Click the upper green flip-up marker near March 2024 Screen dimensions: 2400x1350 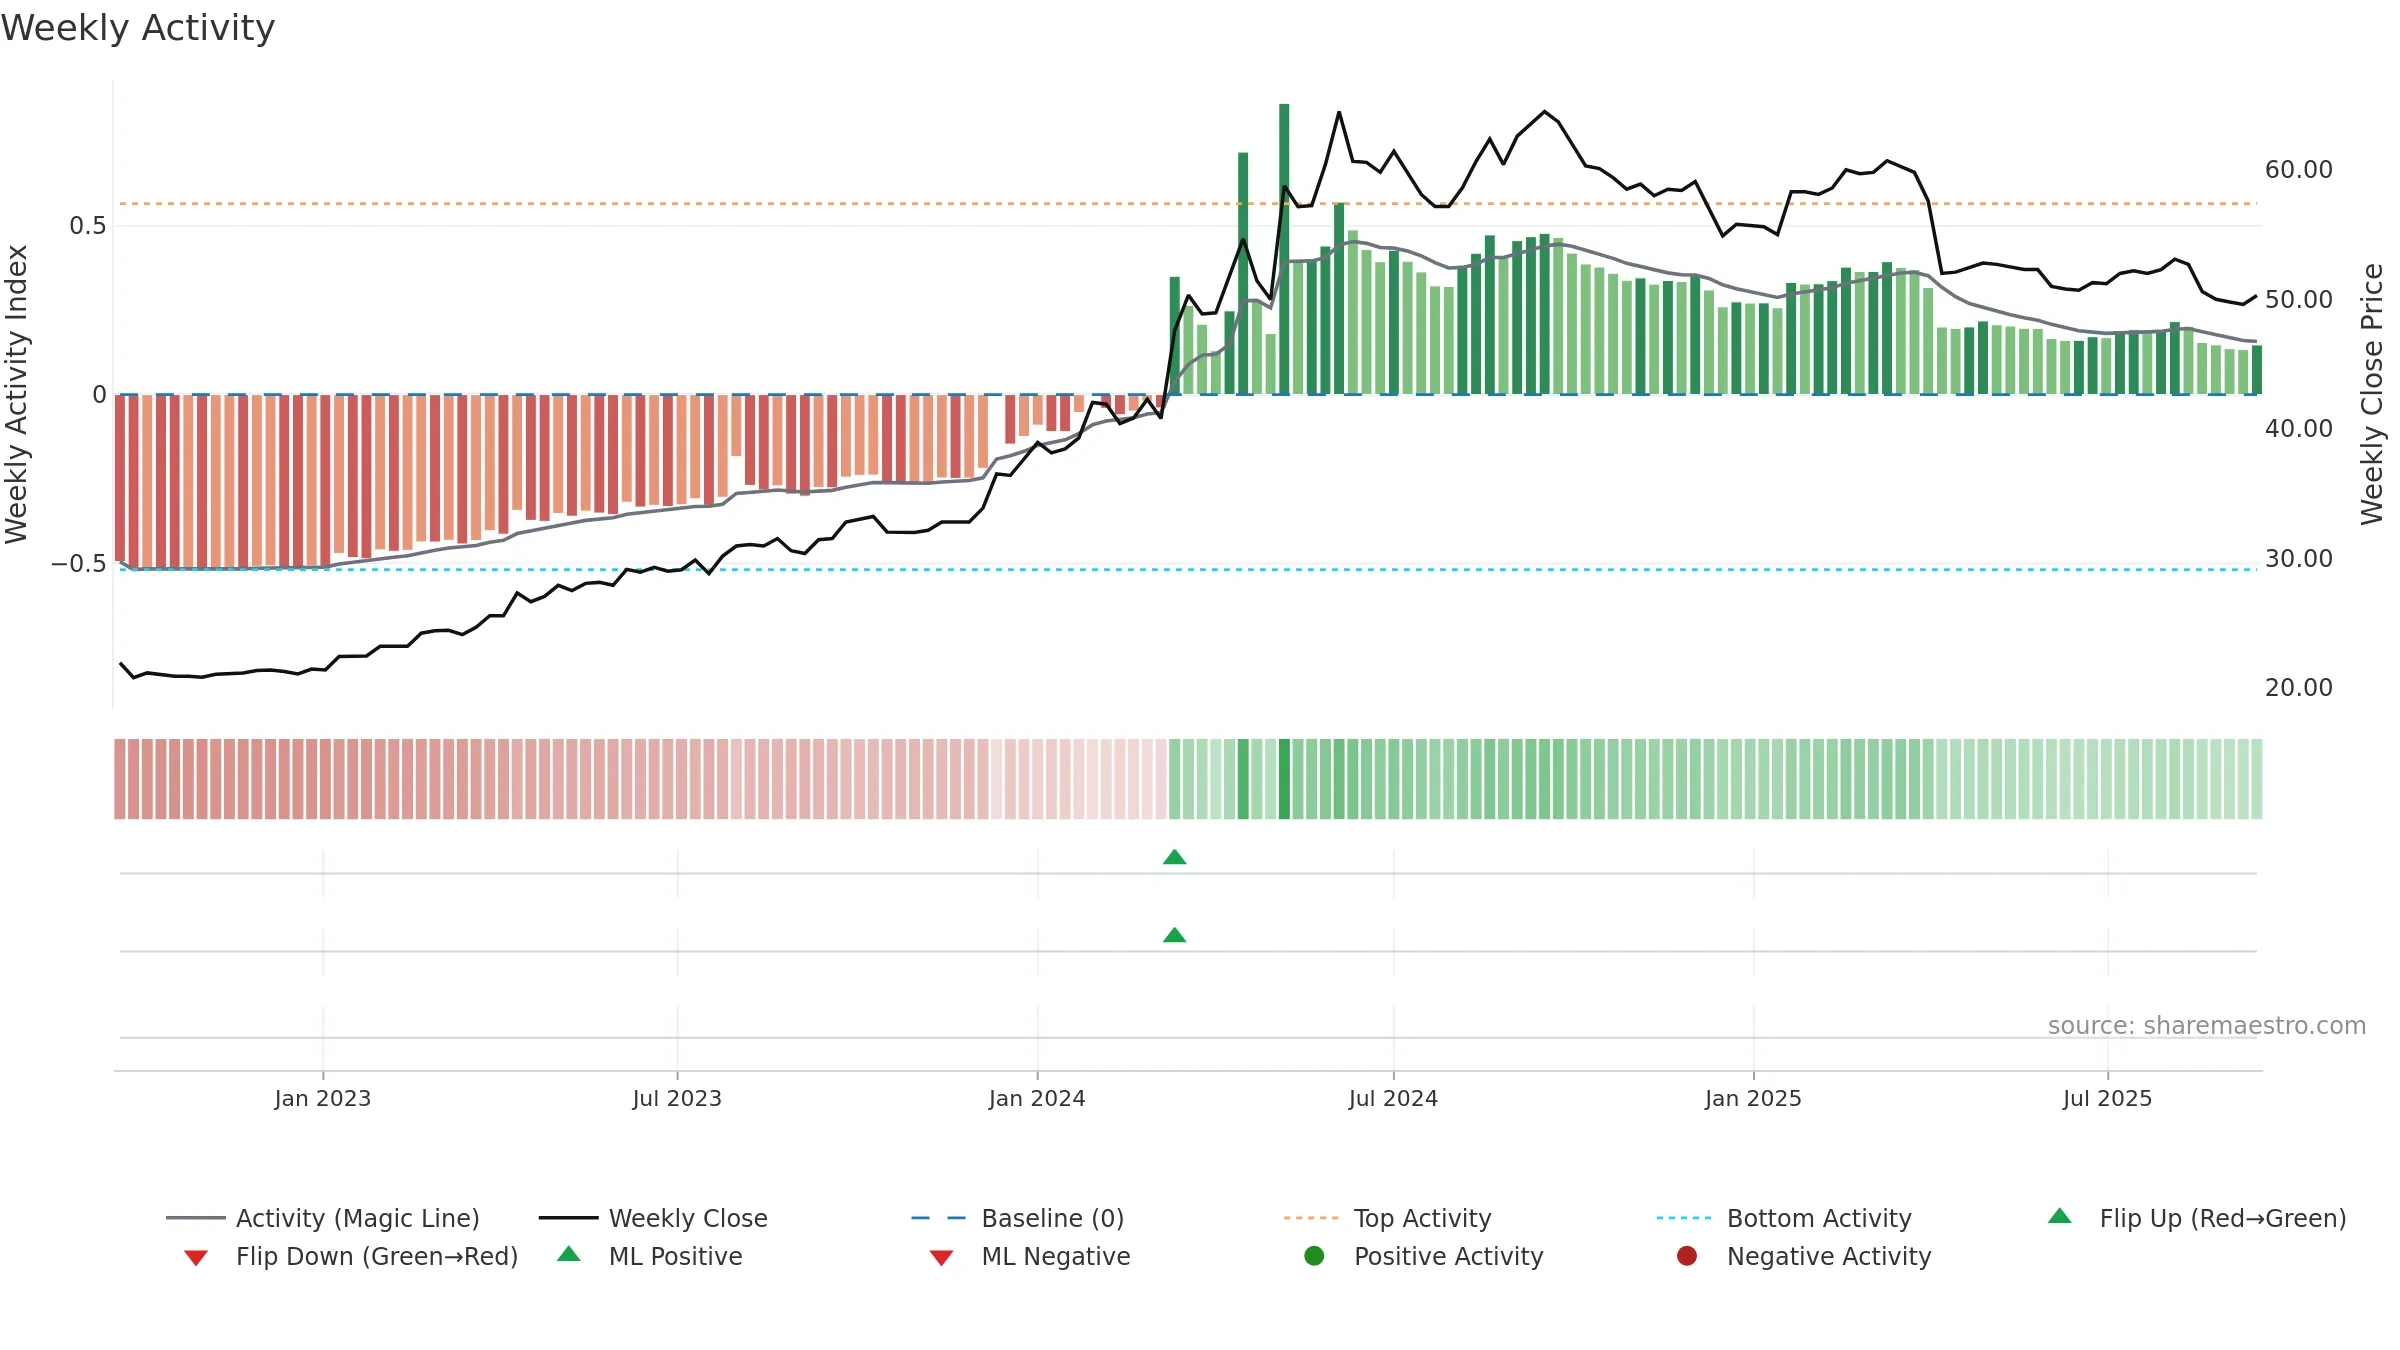click(1175, 857)
